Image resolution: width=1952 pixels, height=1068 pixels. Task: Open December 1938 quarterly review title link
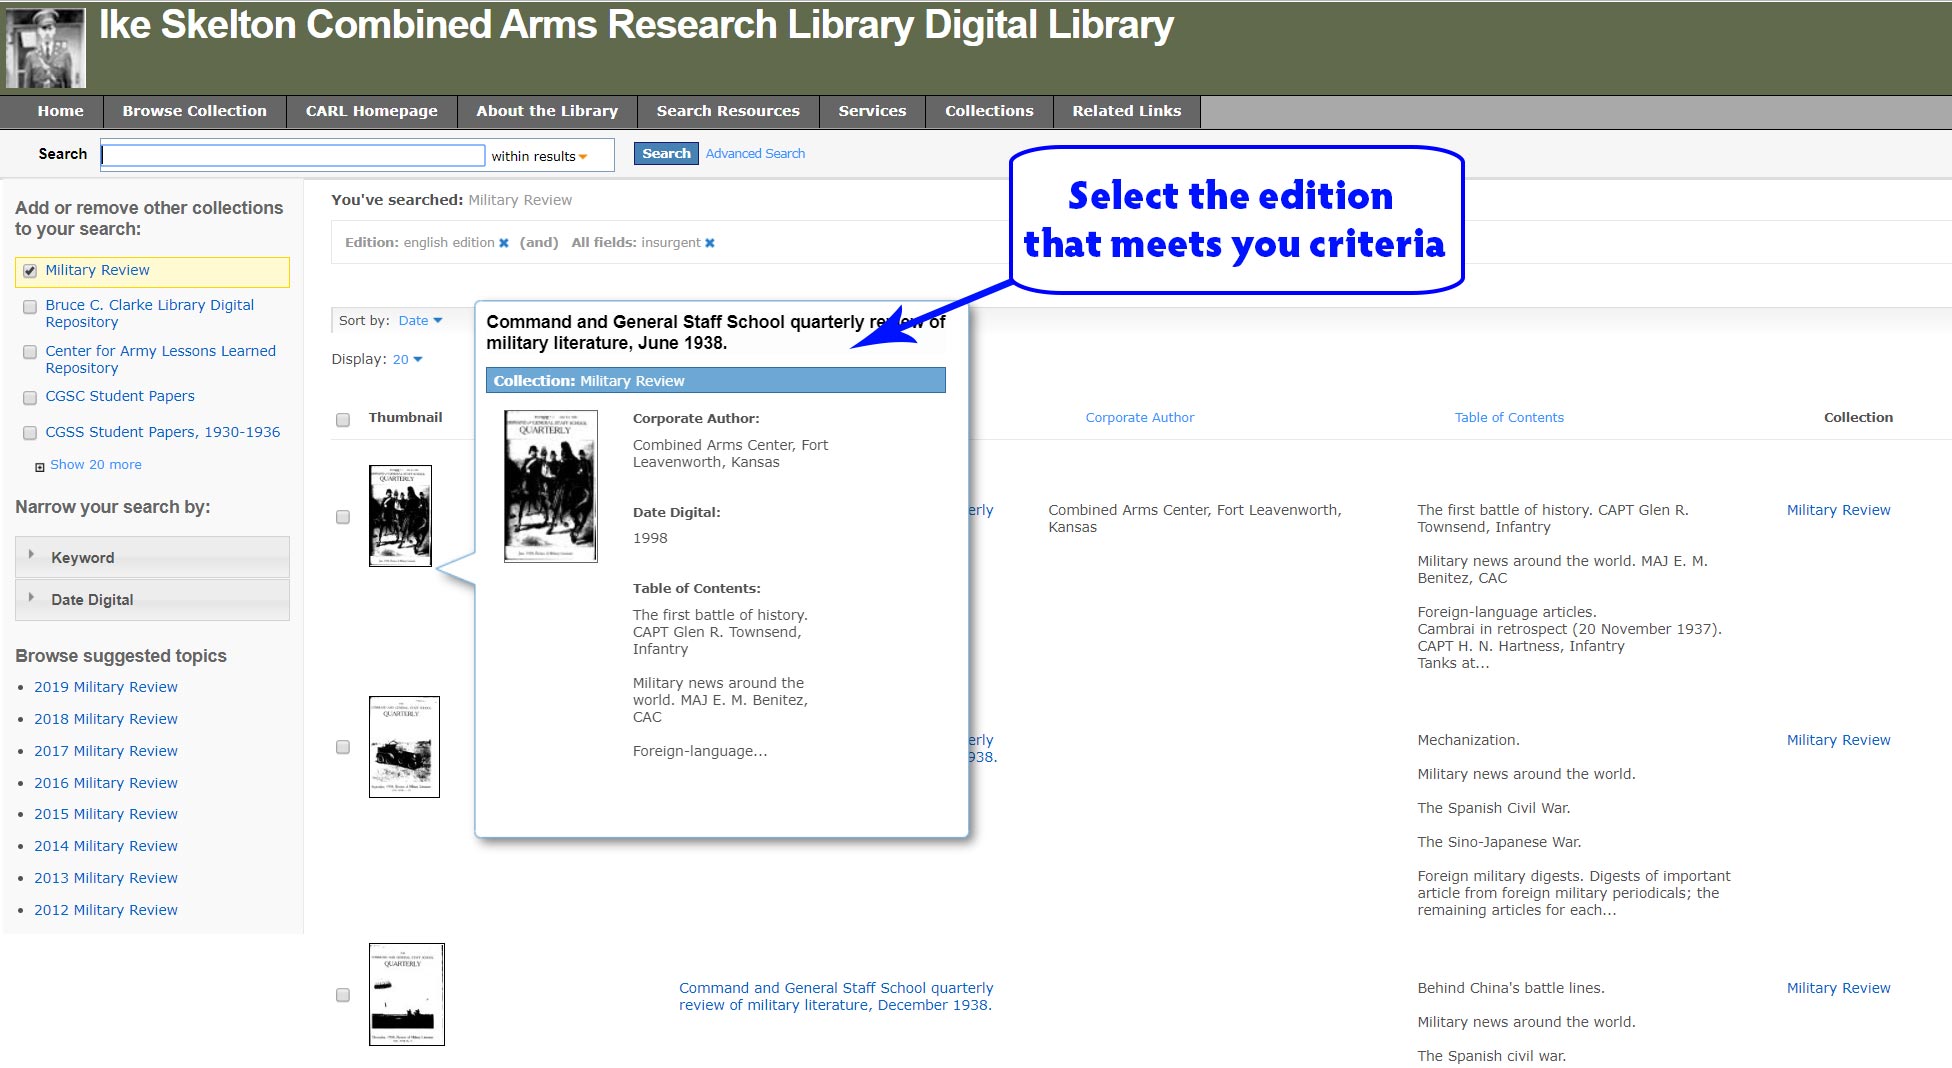[x=836, y=996]
